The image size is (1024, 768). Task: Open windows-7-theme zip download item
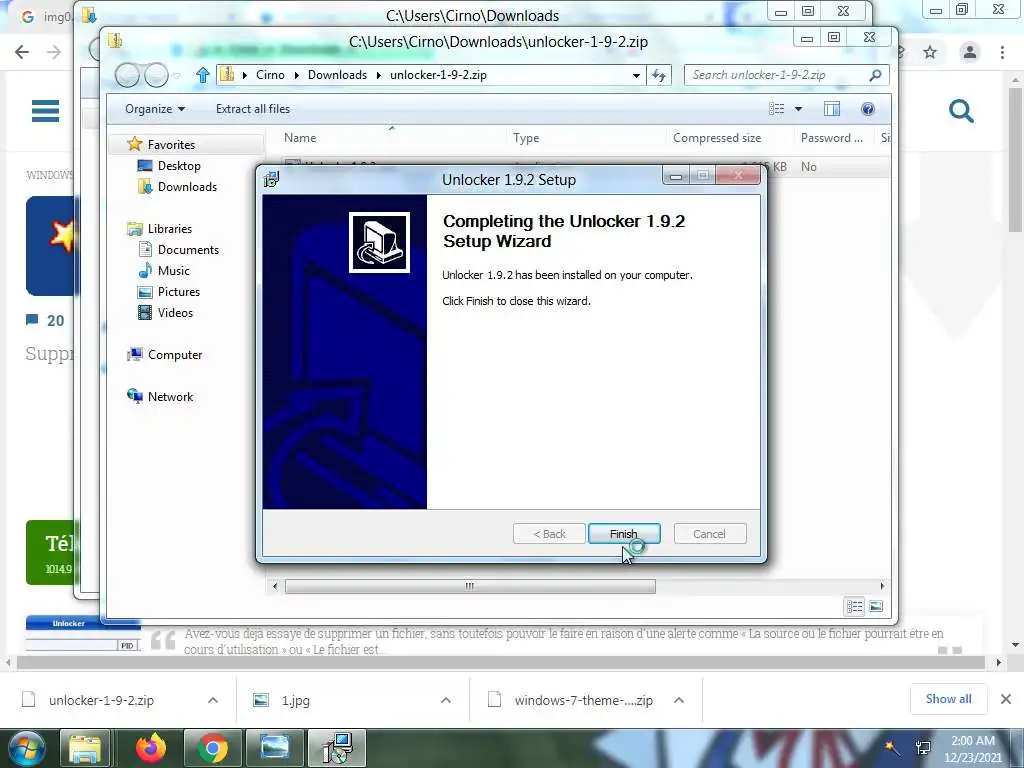tap(583, 700)
